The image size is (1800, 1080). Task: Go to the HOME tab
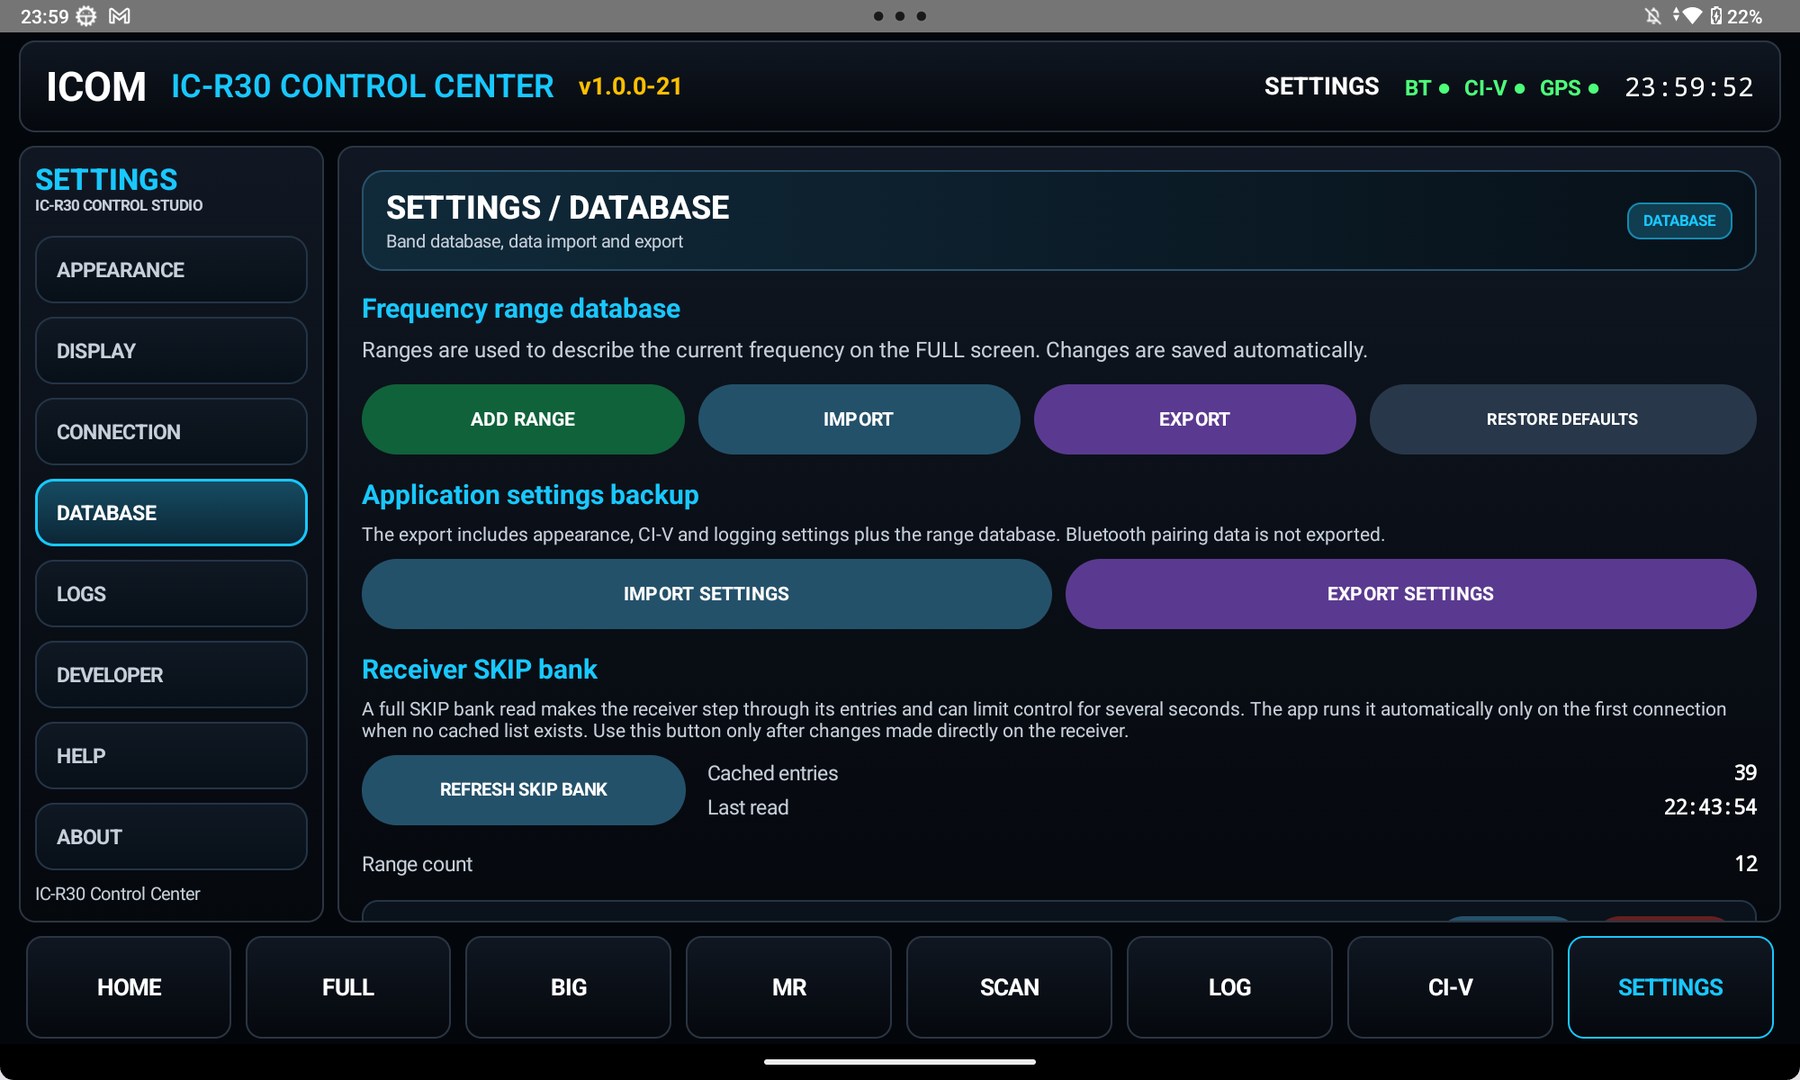[129, 987]
